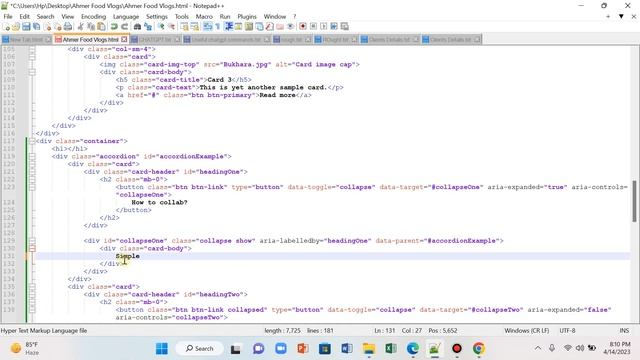Click the Zoom In toolbar icon

162,27
